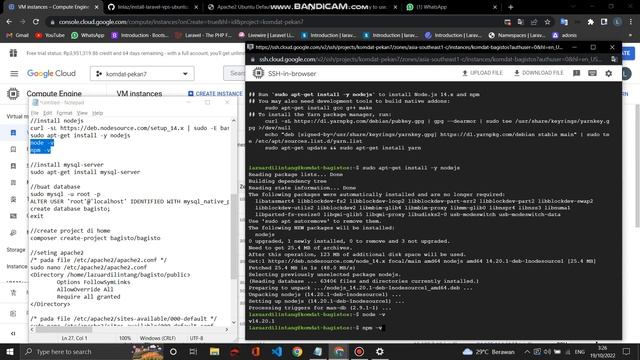
Task: Open YouTube bookmark
Action: (50, 36)
